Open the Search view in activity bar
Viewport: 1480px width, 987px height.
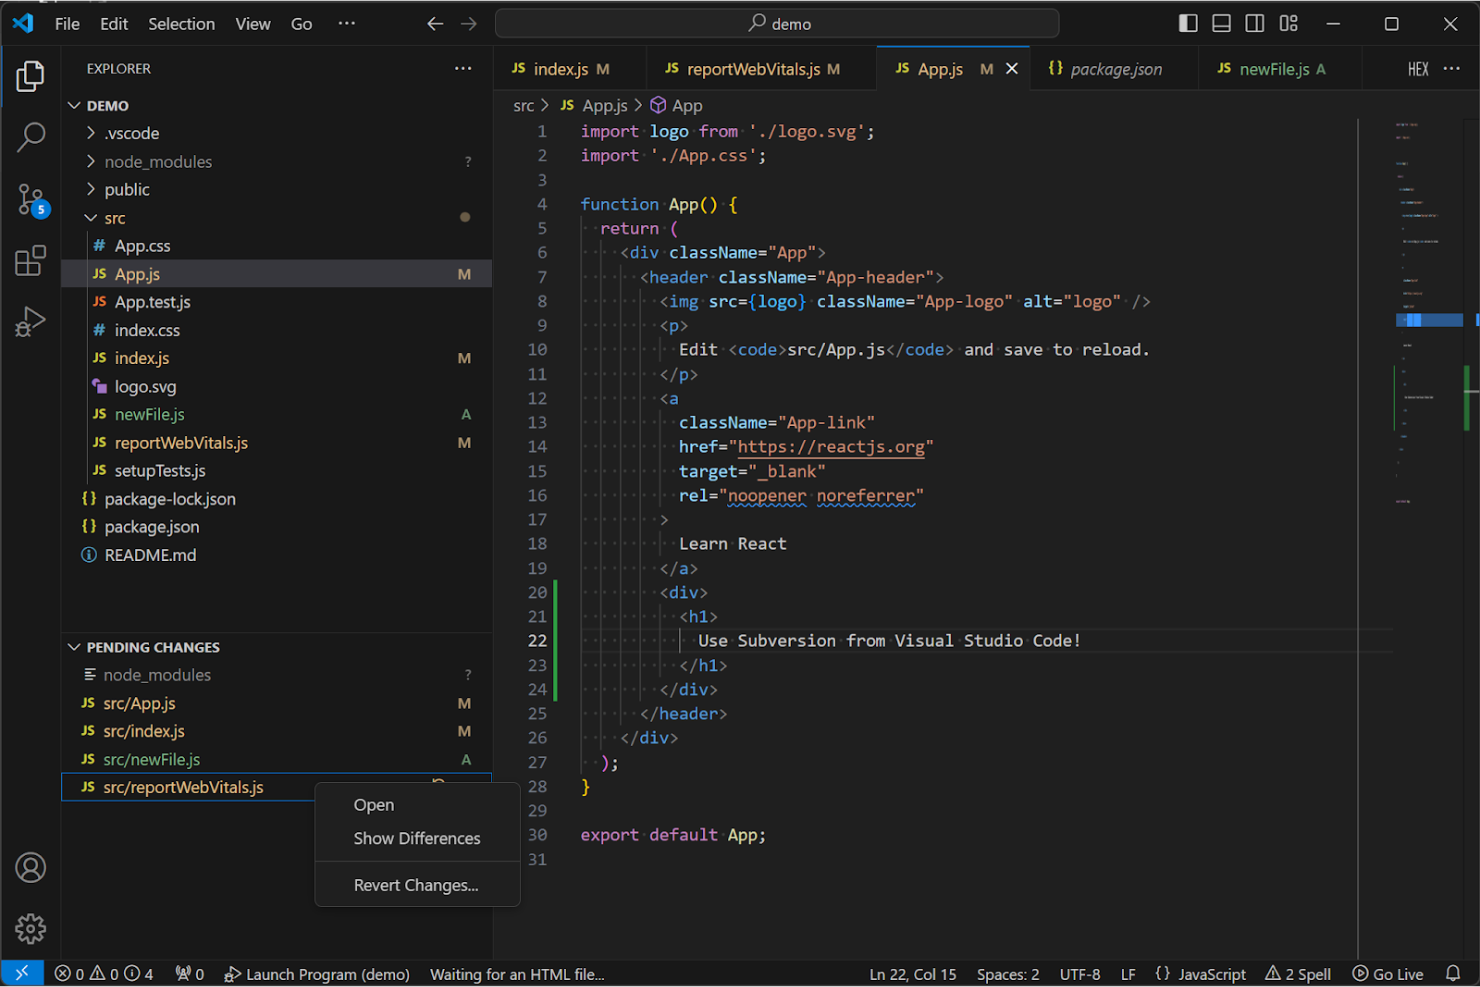[30, 137]
